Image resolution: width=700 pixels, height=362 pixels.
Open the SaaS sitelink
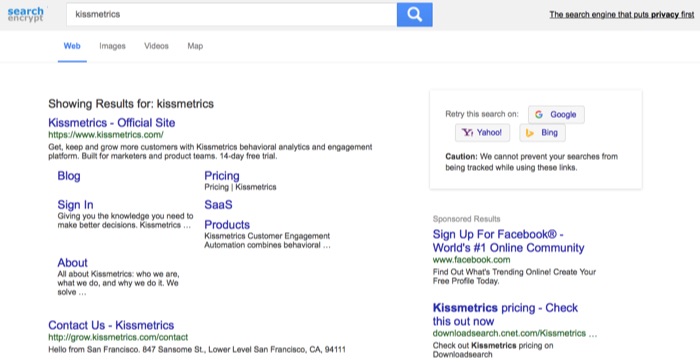(218, 205)
